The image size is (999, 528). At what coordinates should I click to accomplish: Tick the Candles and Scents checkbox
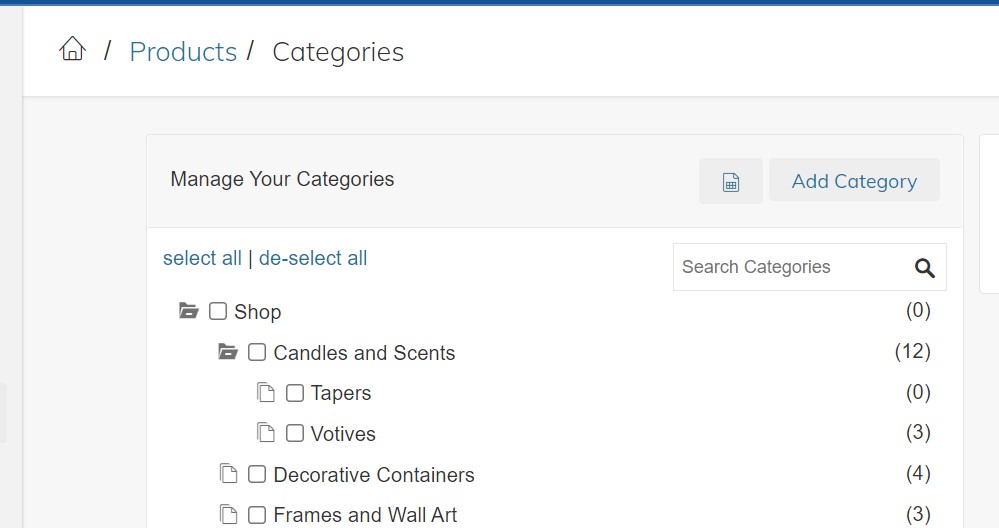tap(257, 352)
